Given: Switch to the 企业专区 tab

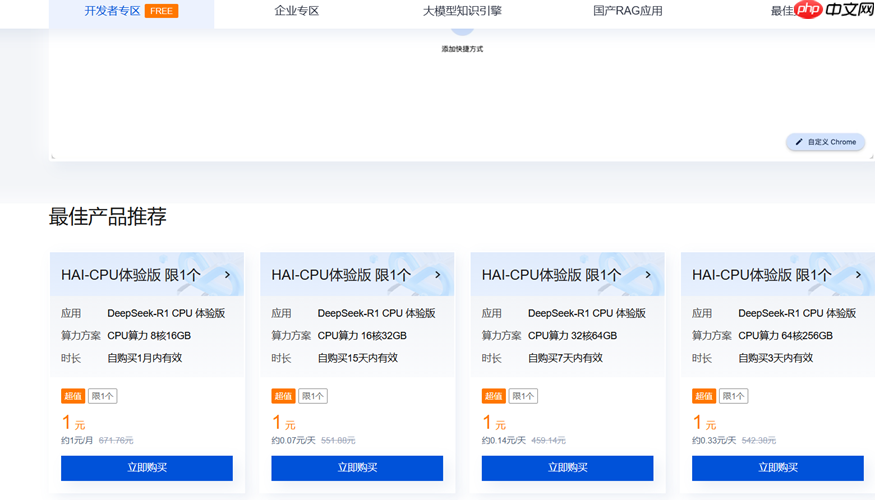Looking at the screenshot, I should click(x=296, y=11).
